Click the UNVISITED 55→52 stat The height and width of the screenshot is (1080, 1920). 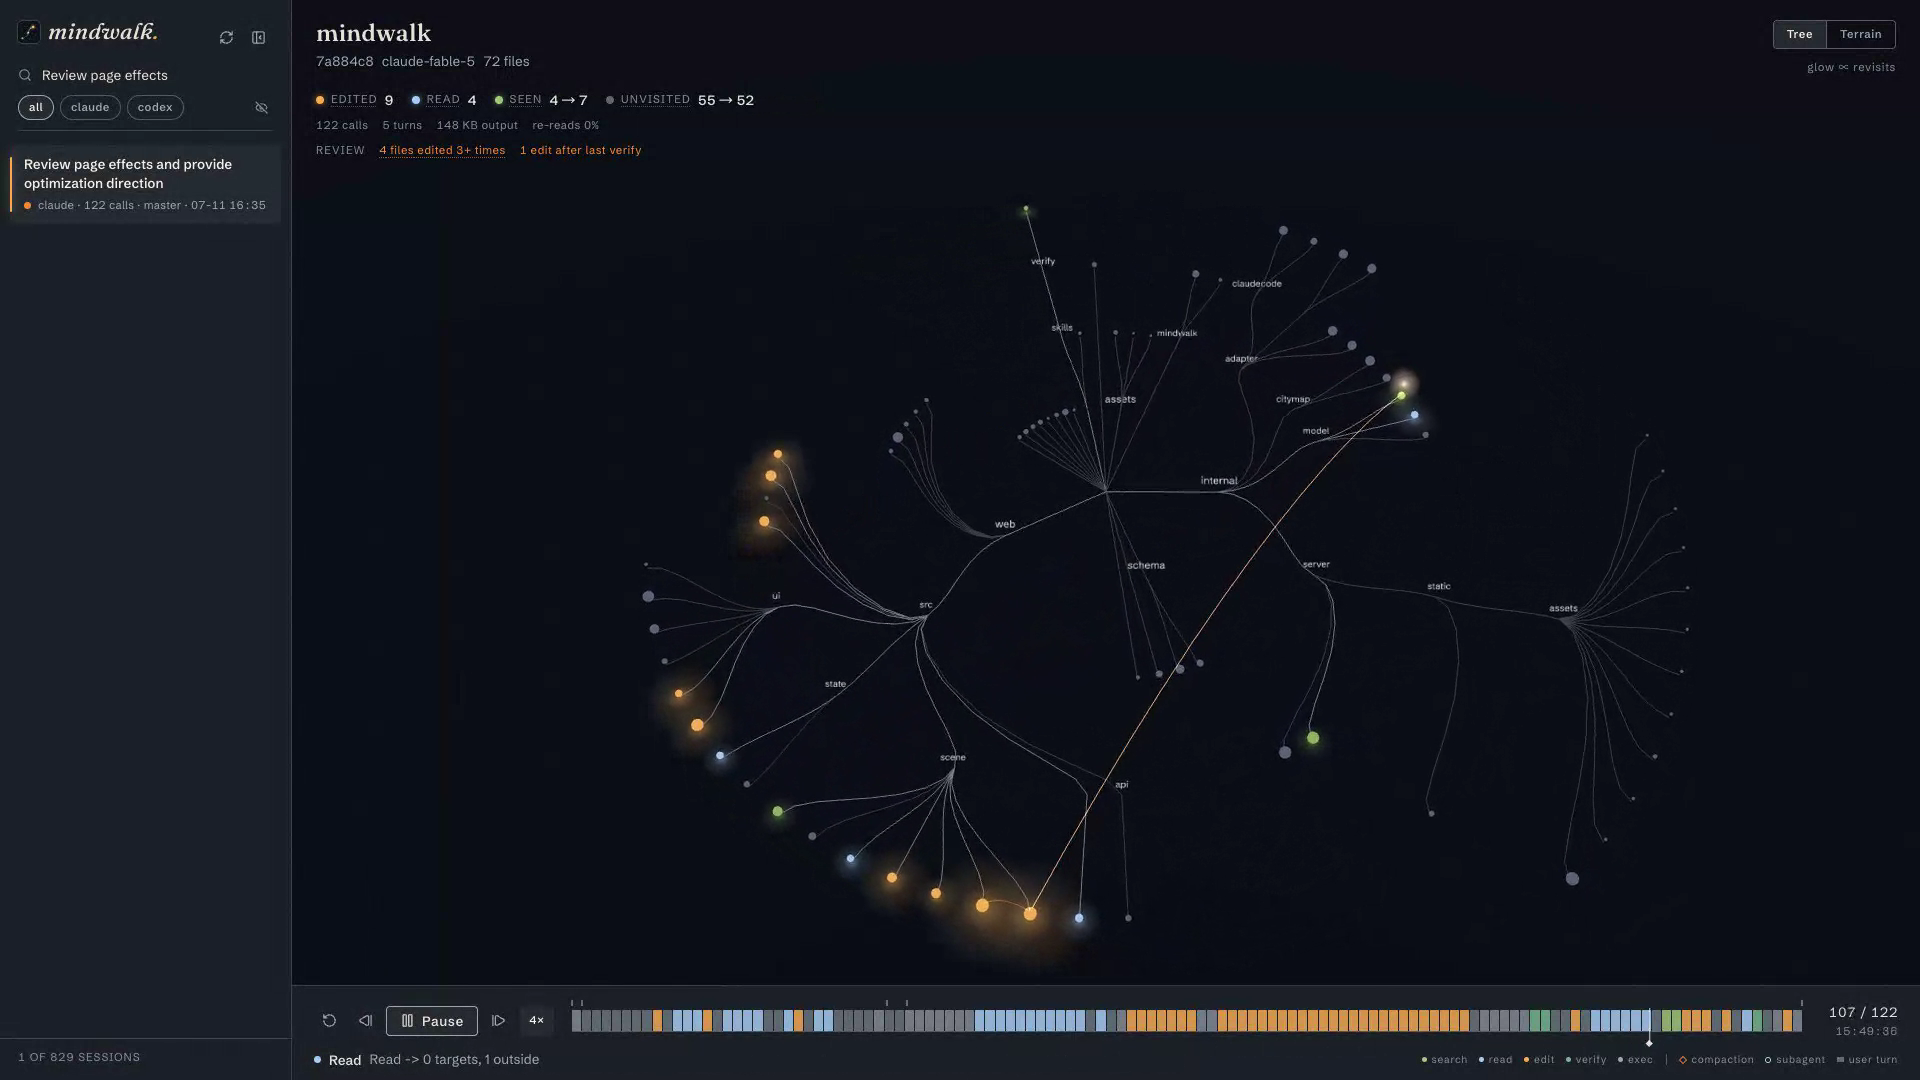[680, 100]
